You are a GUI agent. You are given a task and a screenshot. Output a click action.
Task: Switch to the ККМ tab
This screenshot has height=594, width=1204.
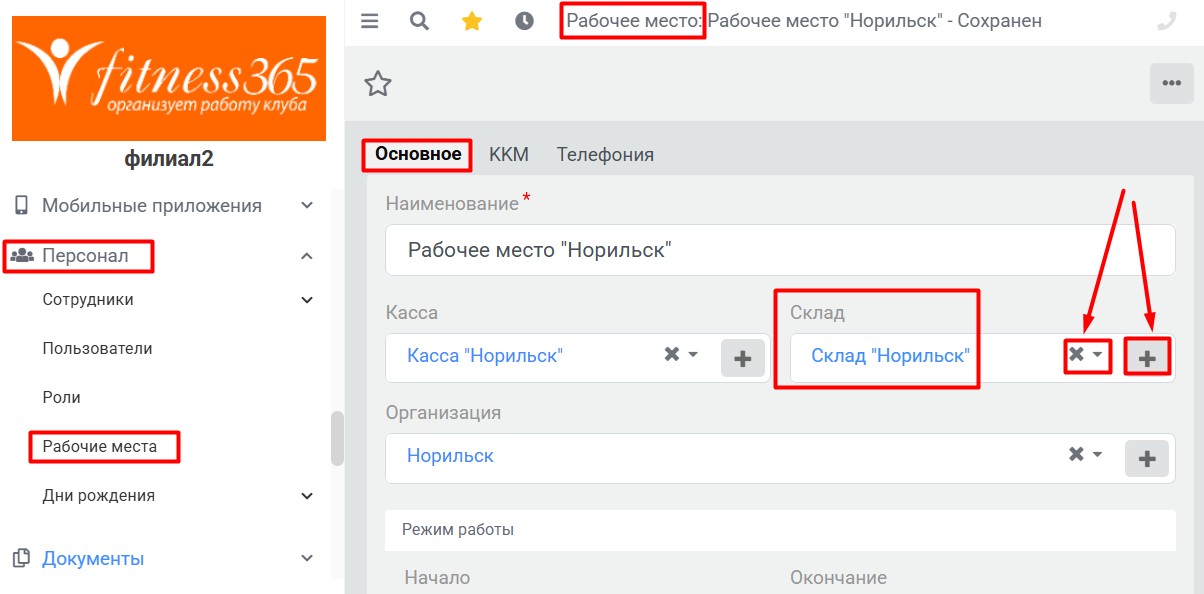[509, 154]
